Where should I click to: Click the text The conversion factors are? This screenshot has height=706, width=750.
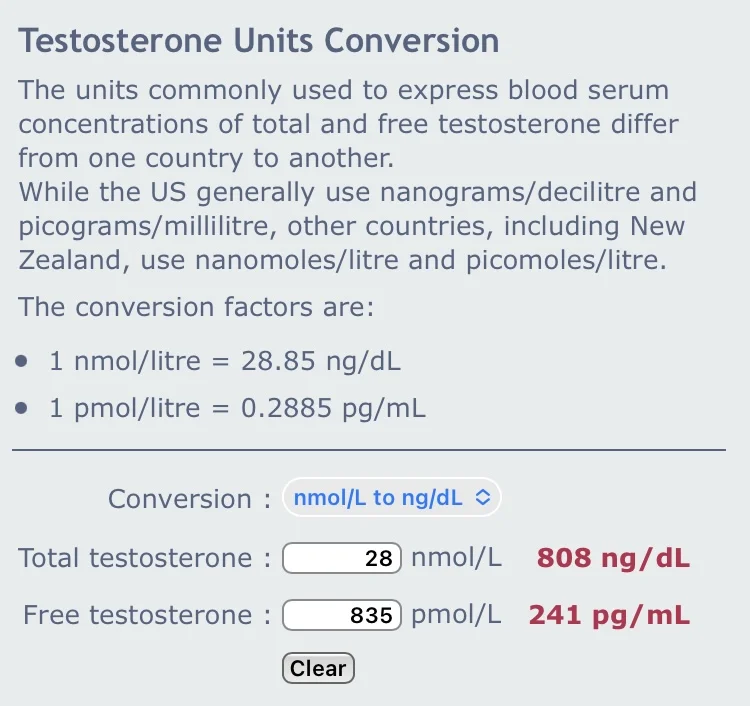(196, 307)
